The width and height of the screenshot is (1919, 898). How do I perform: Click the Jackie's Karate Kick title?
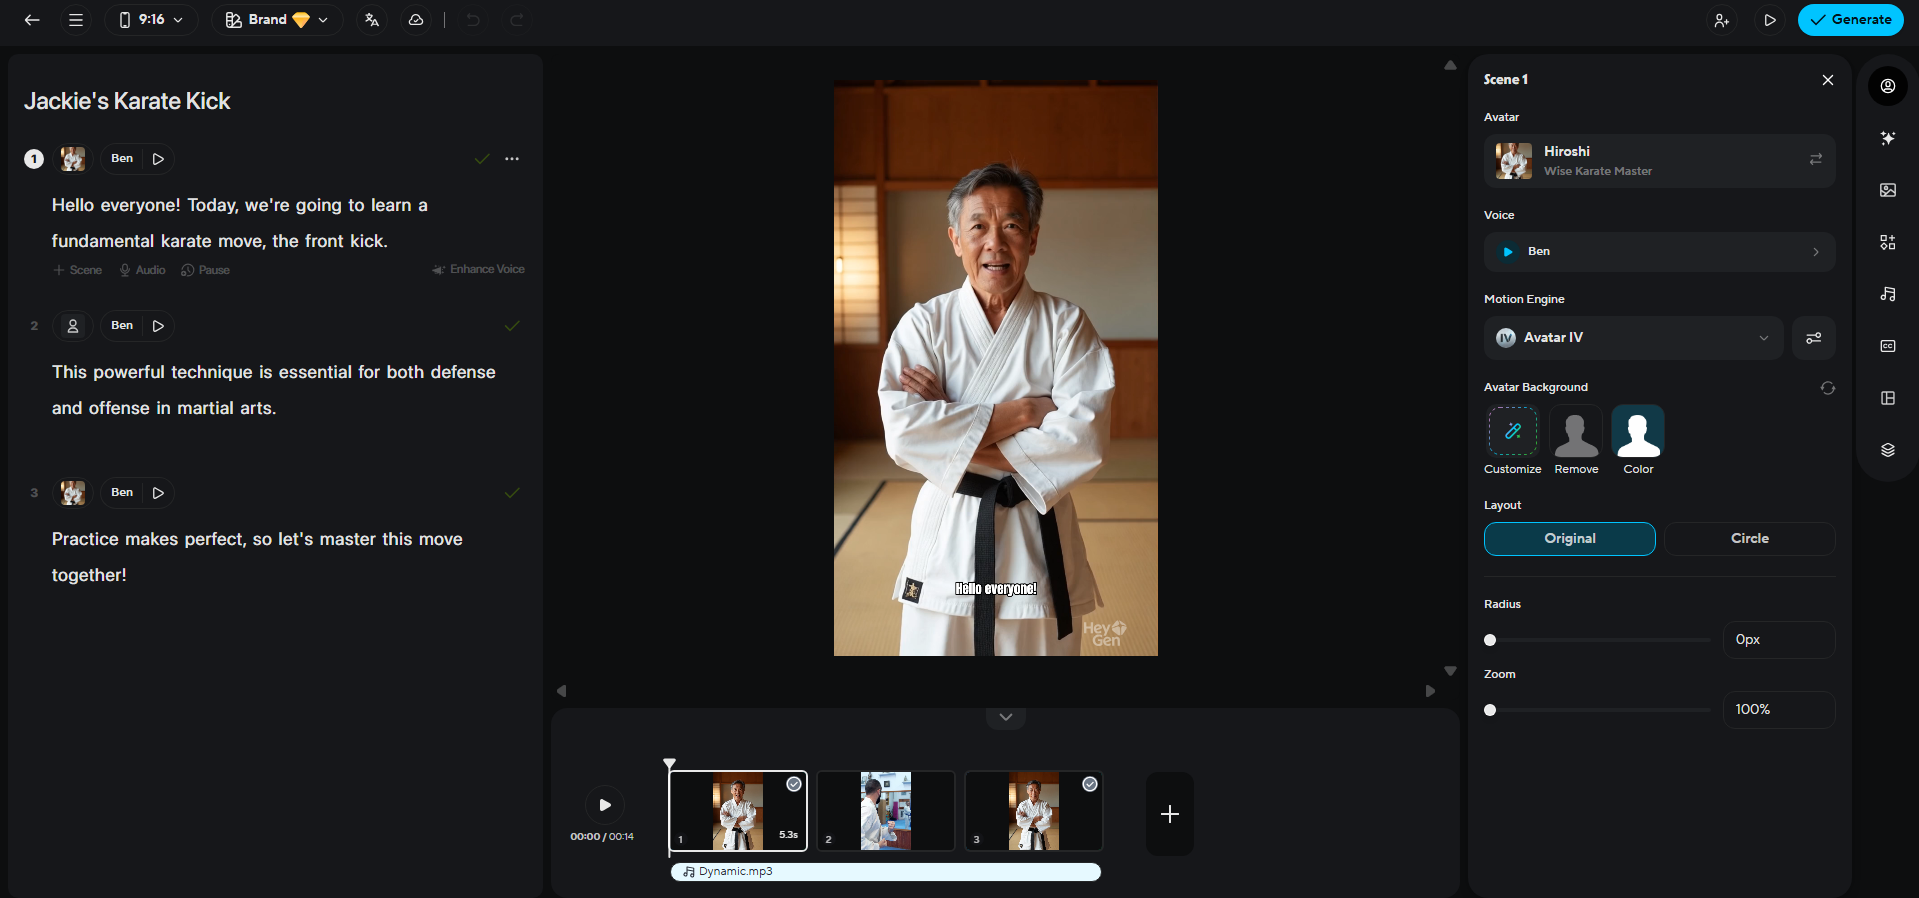[127, 101]
